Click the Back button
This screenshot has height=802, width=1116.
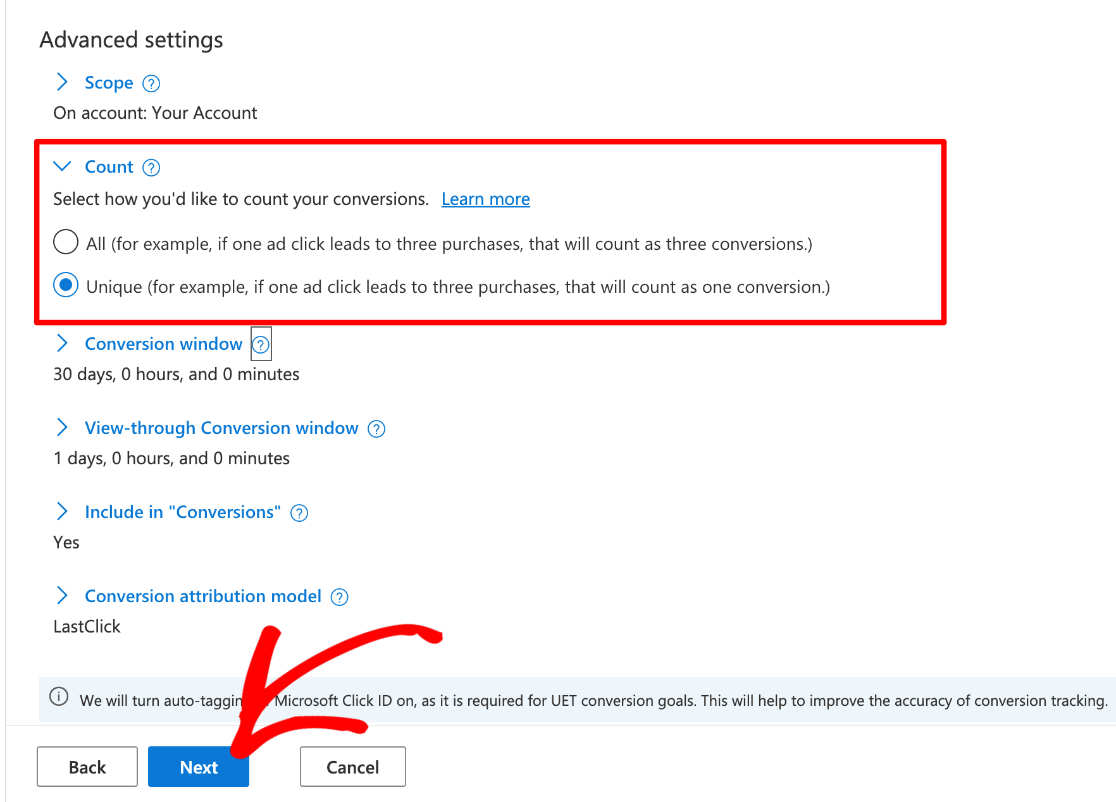coord(87,767)
